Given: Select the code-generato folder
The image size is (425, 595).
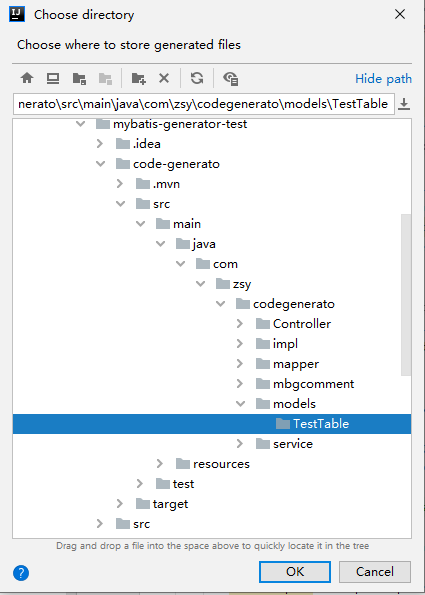Looking at the screenshot, I should coord(168,164).
